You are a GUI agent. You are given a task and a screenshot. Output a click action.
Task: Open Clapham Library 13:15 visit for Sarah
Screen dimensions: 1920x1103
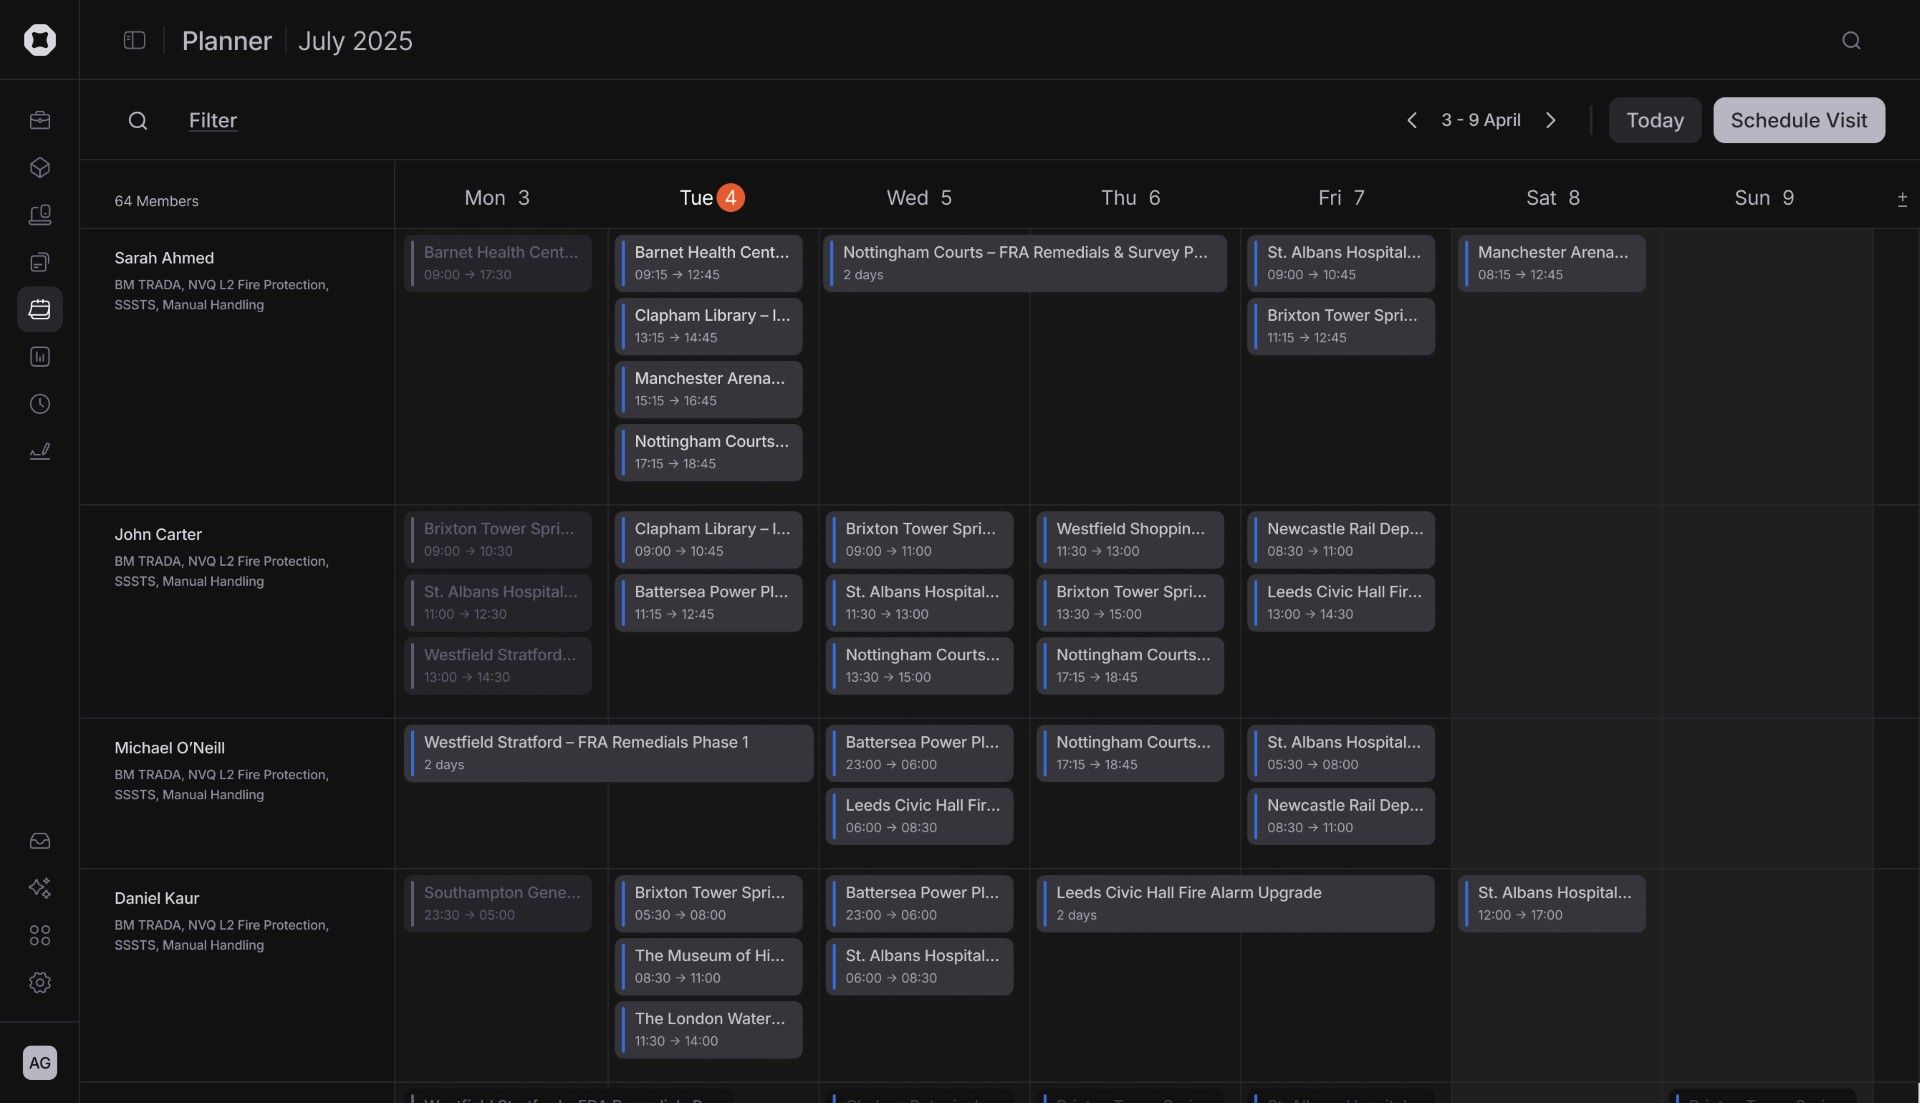pyautogui.click(x=709, y=326)
